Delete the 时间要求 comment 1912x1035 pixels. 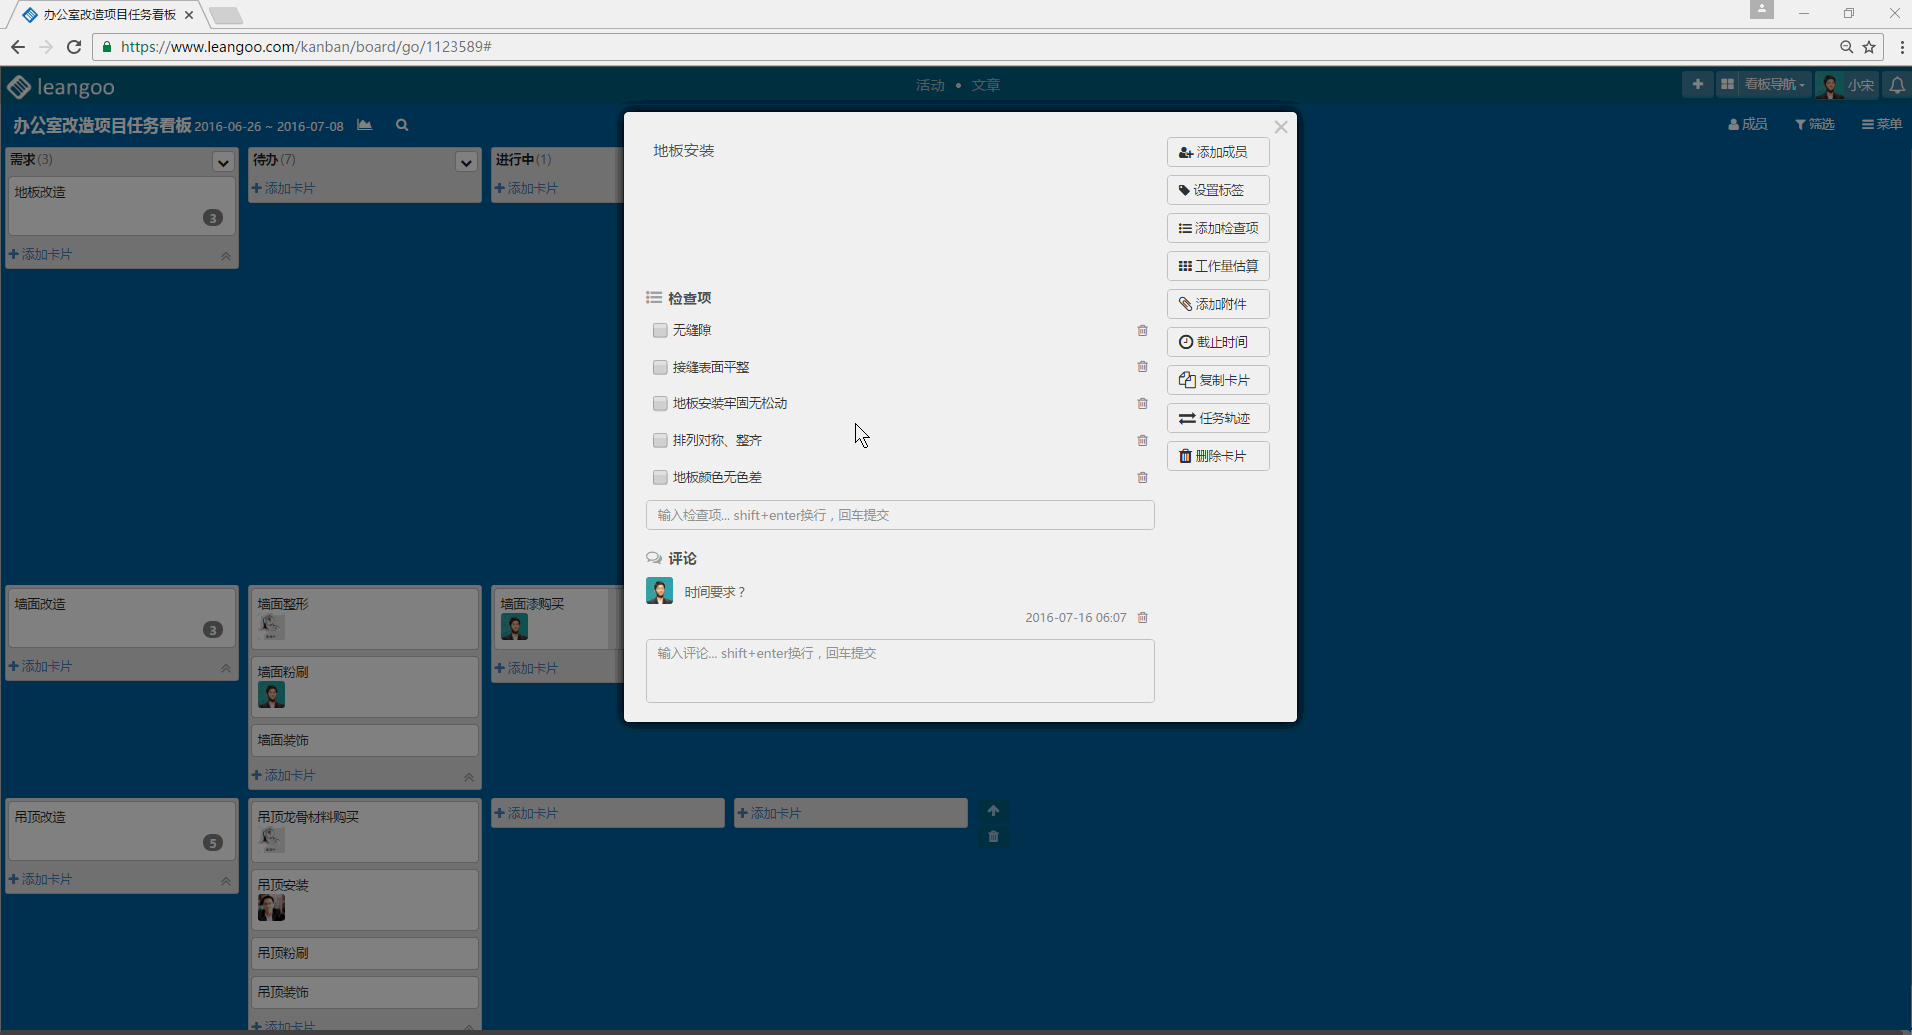[1142, 617]
